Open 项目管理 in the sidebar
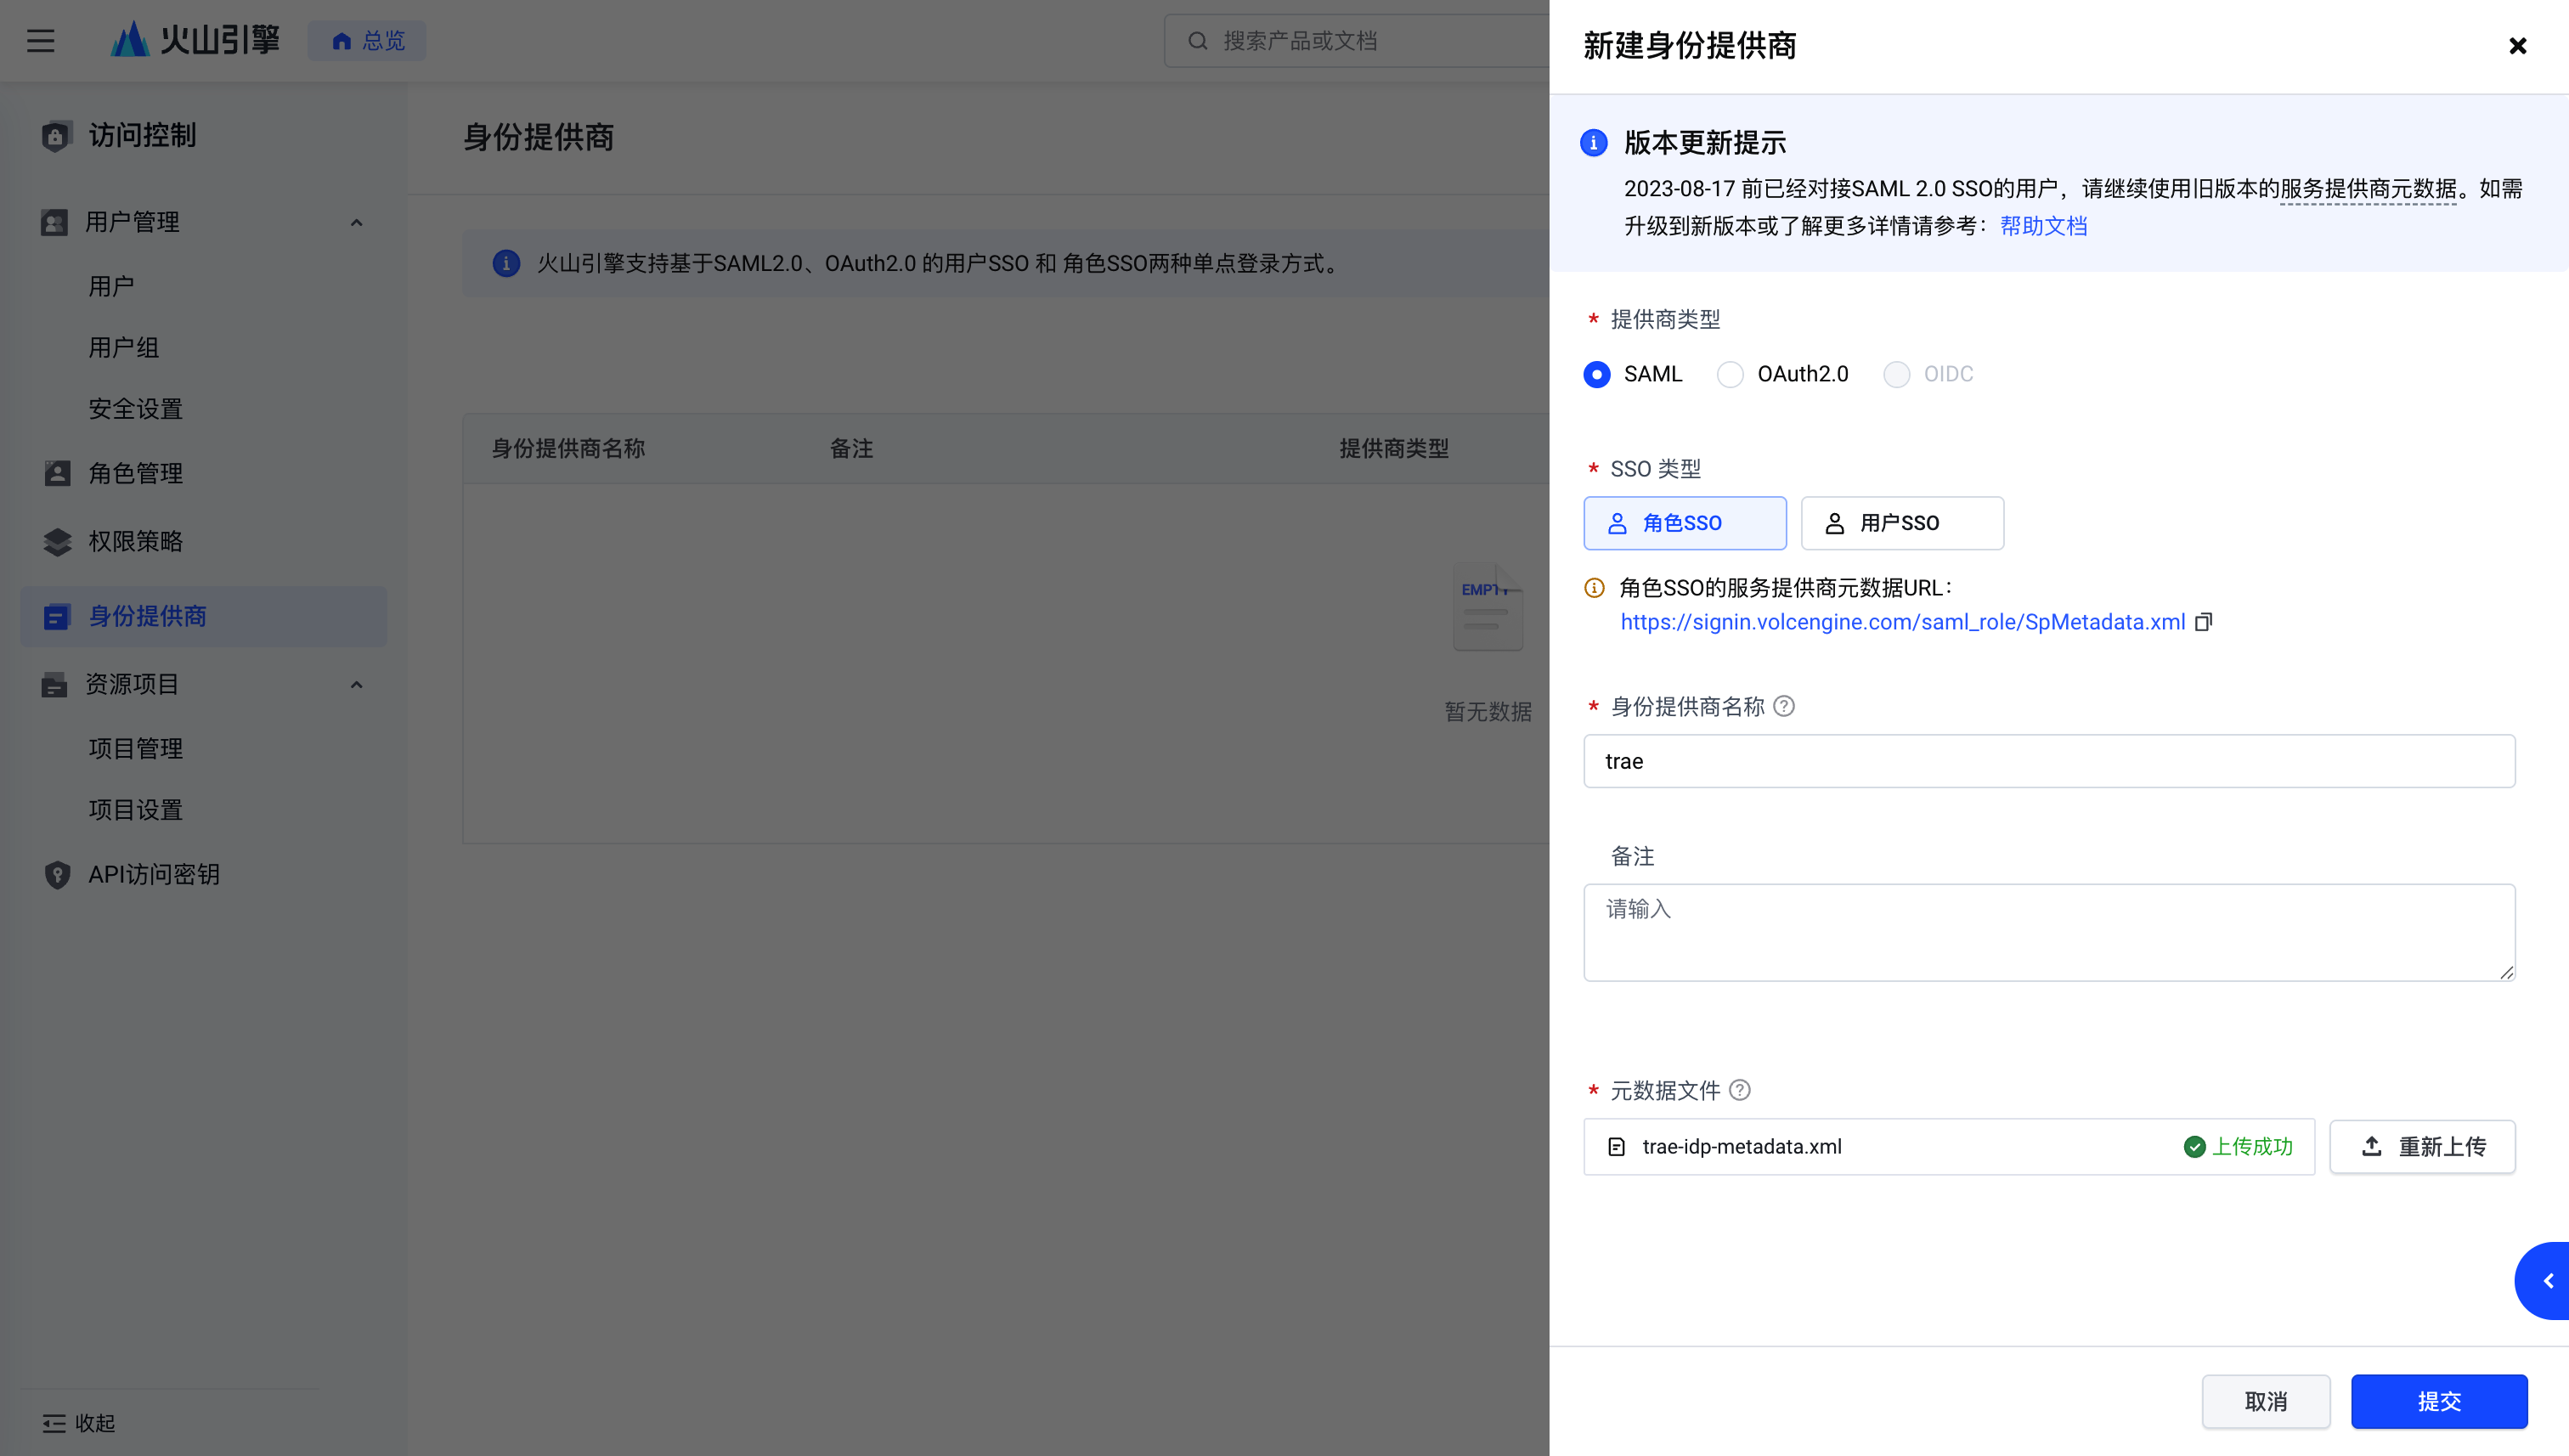 pos(136,749)
